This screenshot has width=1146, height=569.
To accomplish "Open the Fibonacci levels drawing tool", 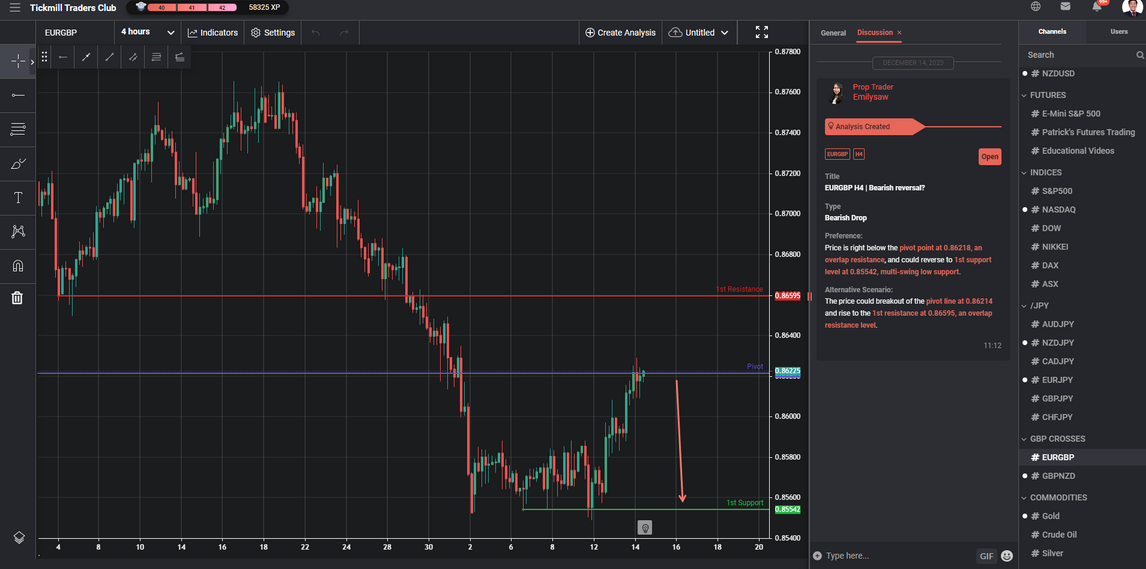I will pyautogui.click(x=18, y=129).
